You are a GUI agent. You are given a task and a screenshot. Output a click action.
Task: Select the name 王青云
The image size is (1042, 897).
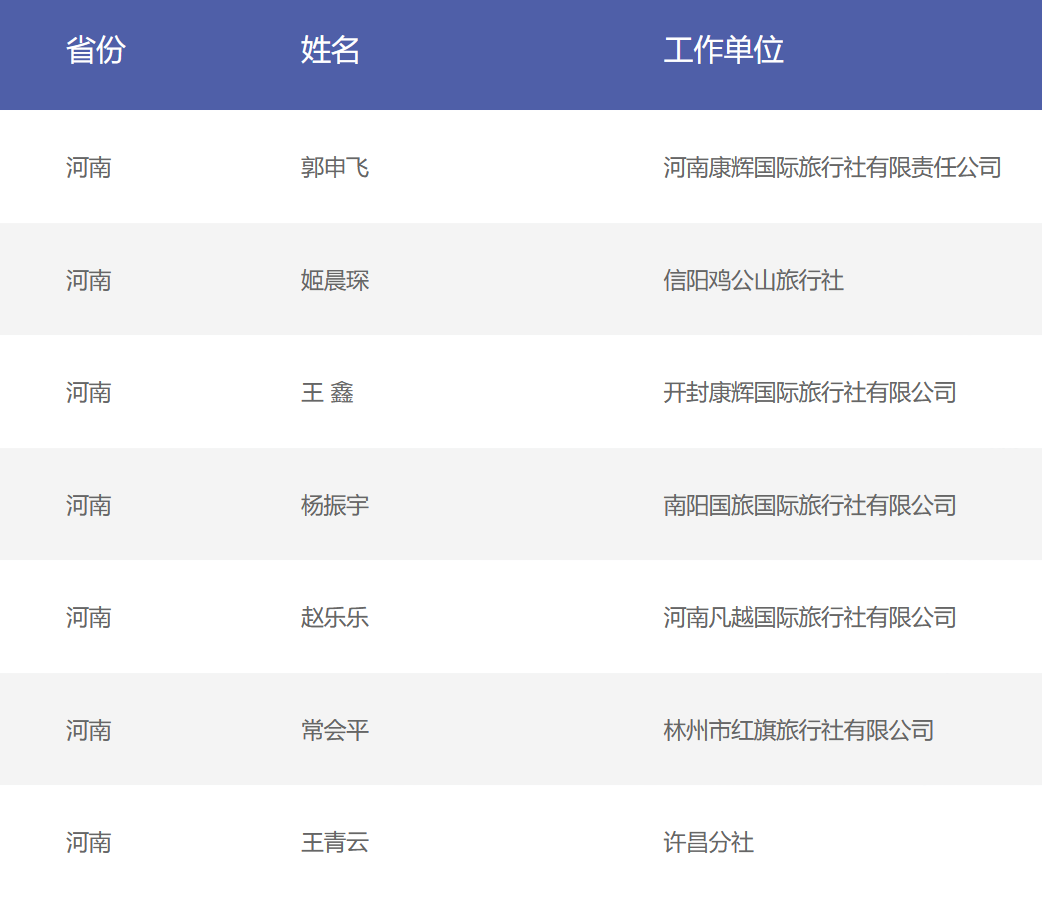point(335,843)
